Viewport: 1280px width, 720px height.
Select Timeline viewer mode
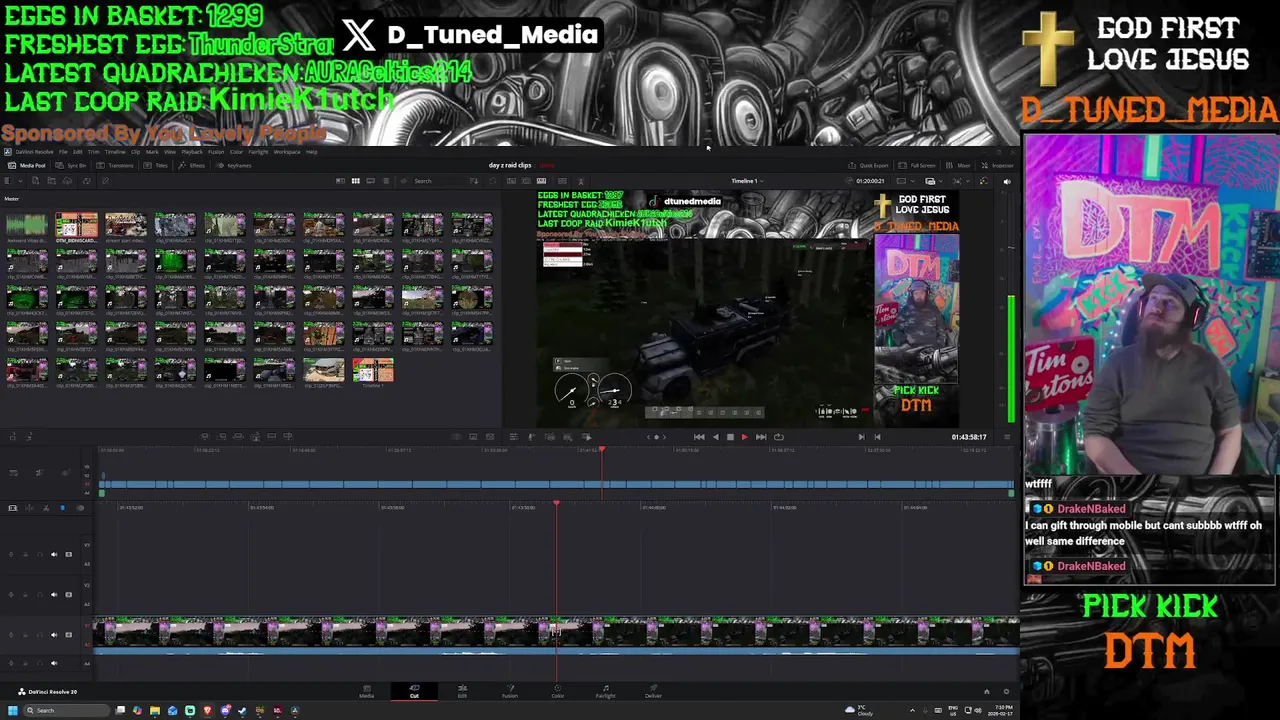click(541, 181)
